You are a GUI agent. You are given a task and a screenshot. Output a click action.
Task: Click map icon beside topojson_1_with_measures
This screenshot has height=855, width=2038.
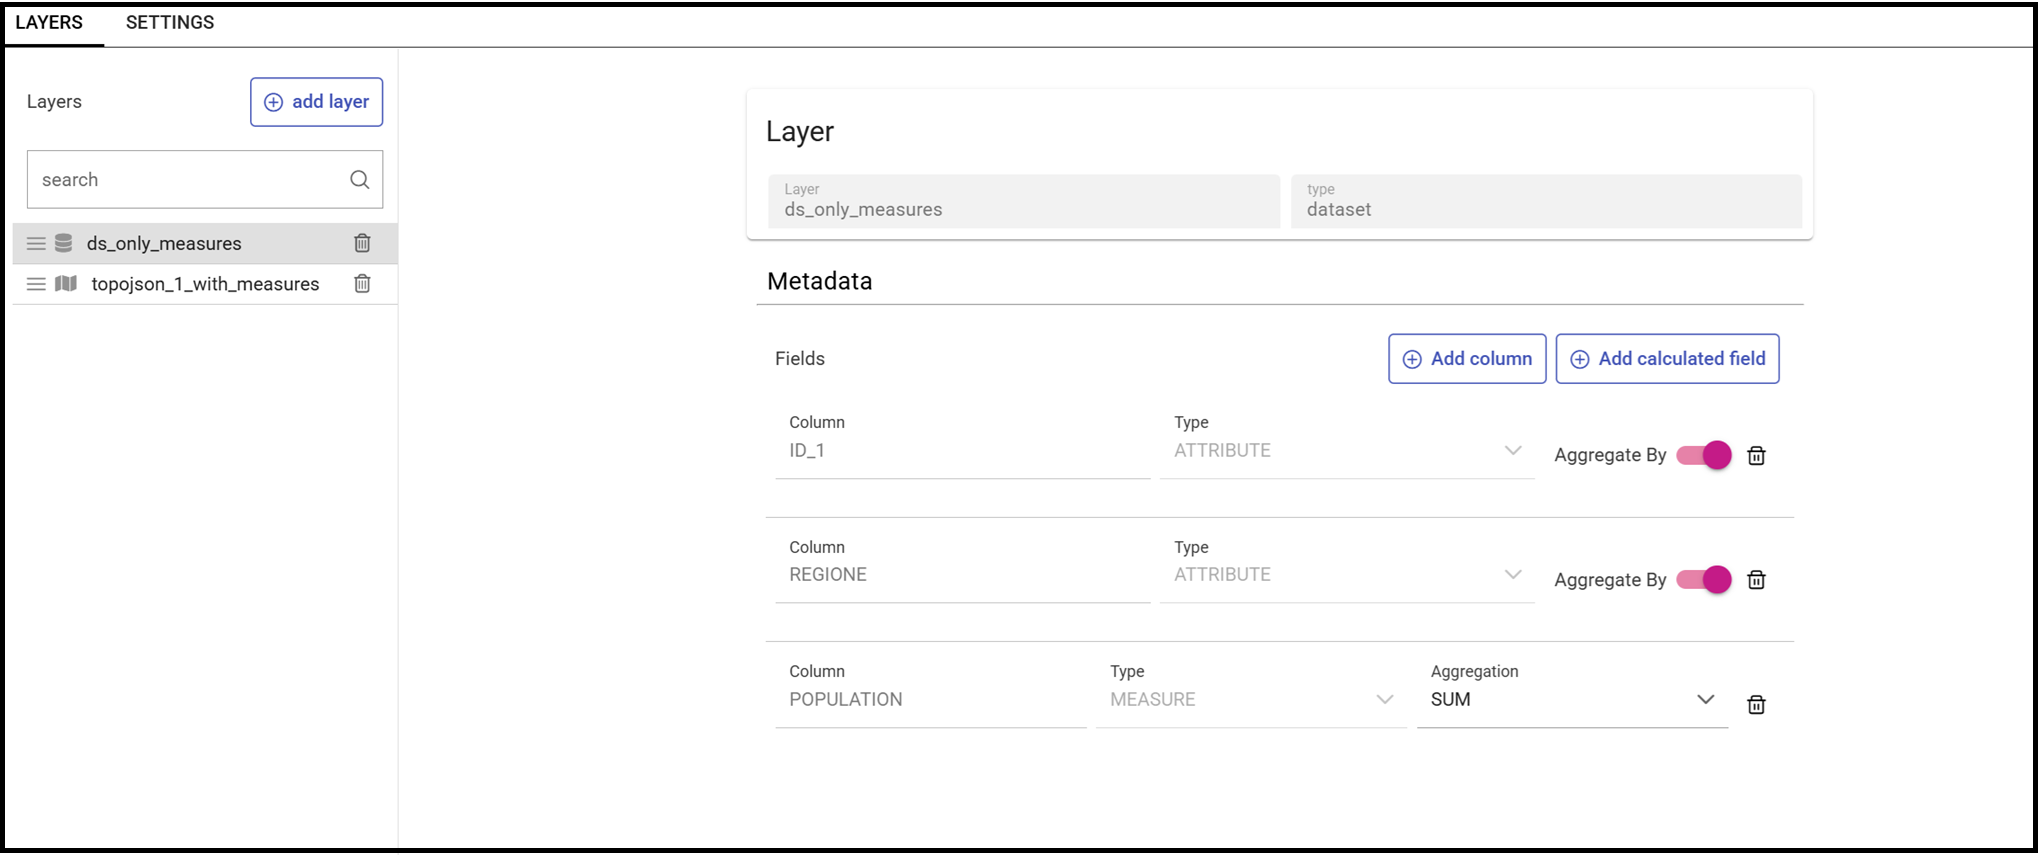point(66,284)
